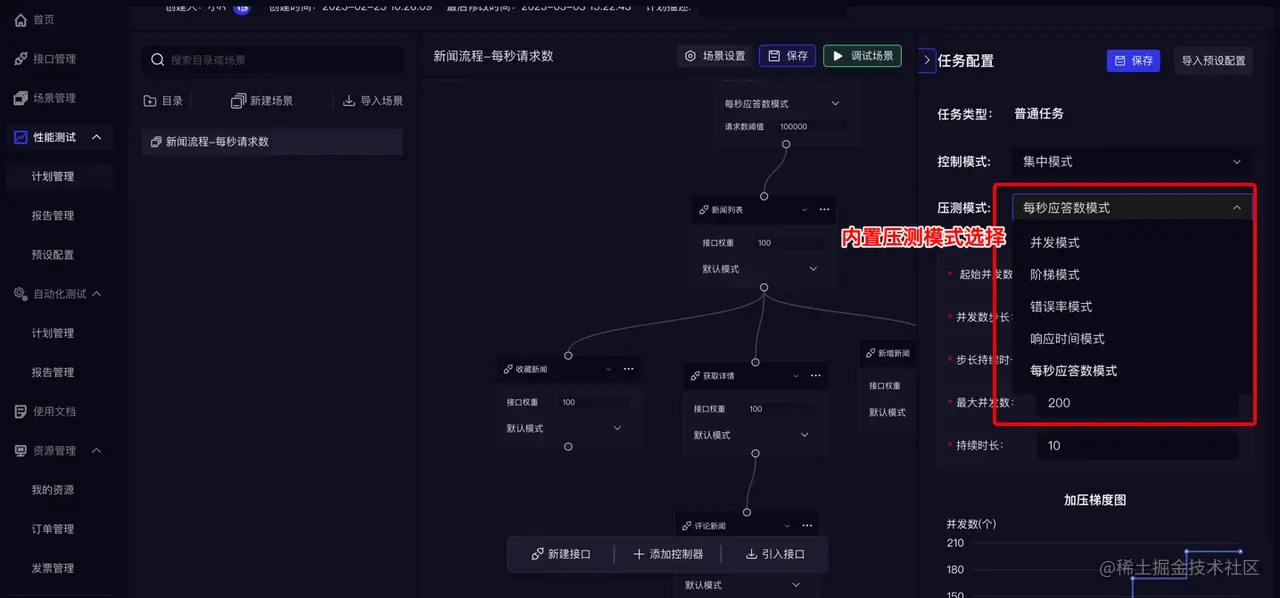Viewport: 1280px width, 598px height.
Task: Close the 压测模式 每秒应答数模式 dropdown
Action: (x=1132, y=208)
